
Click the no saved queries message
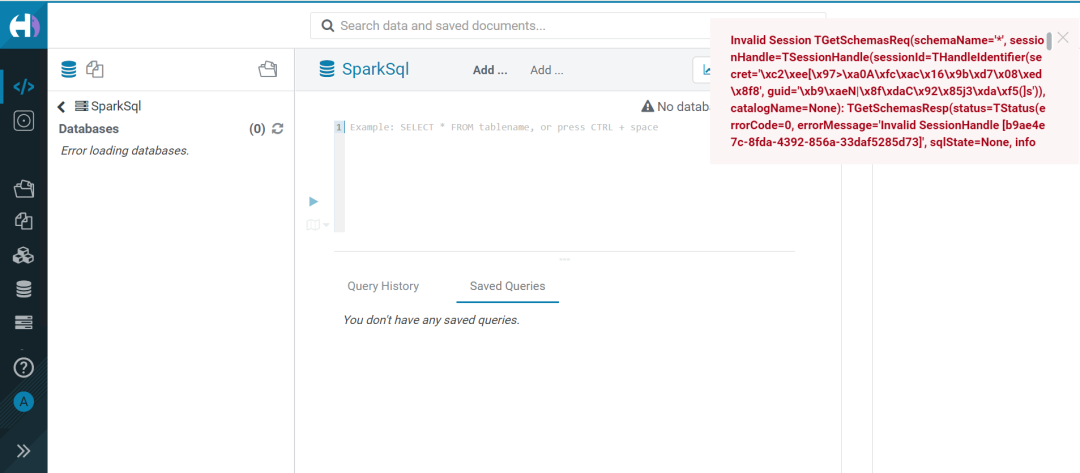pyautogui.click(x=431, y=320)
